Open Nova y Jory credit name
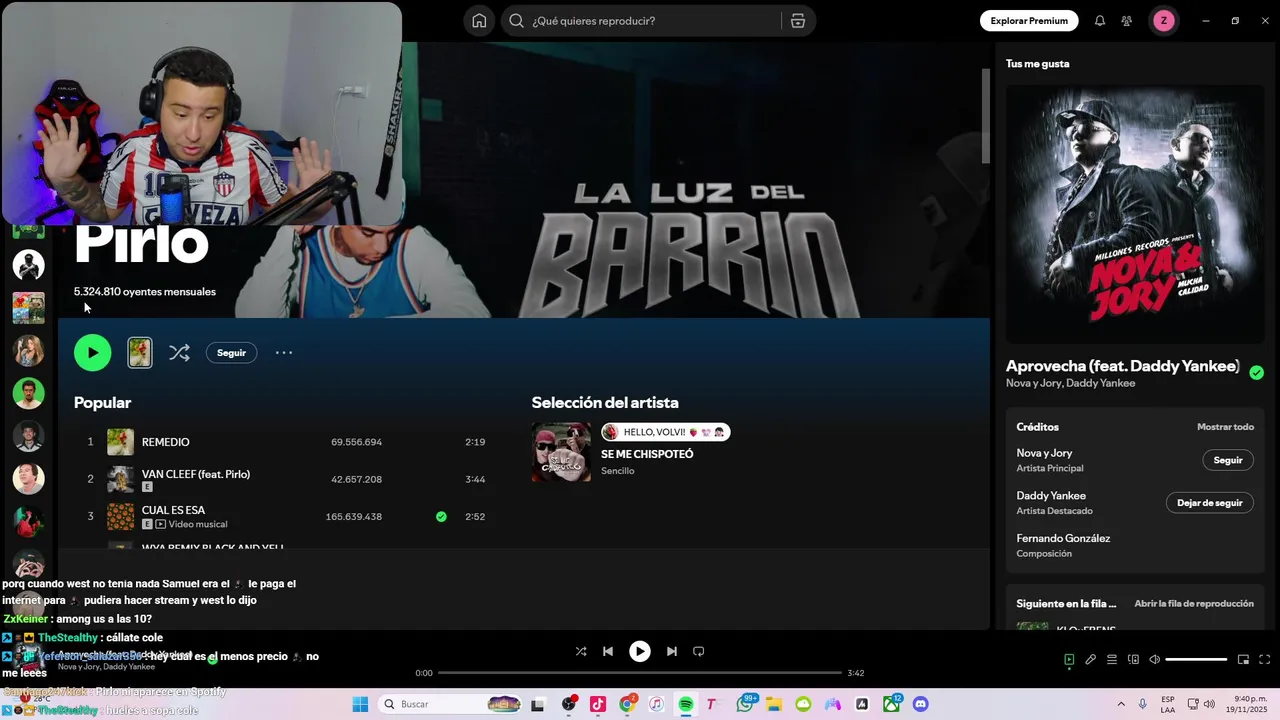 1044,453
